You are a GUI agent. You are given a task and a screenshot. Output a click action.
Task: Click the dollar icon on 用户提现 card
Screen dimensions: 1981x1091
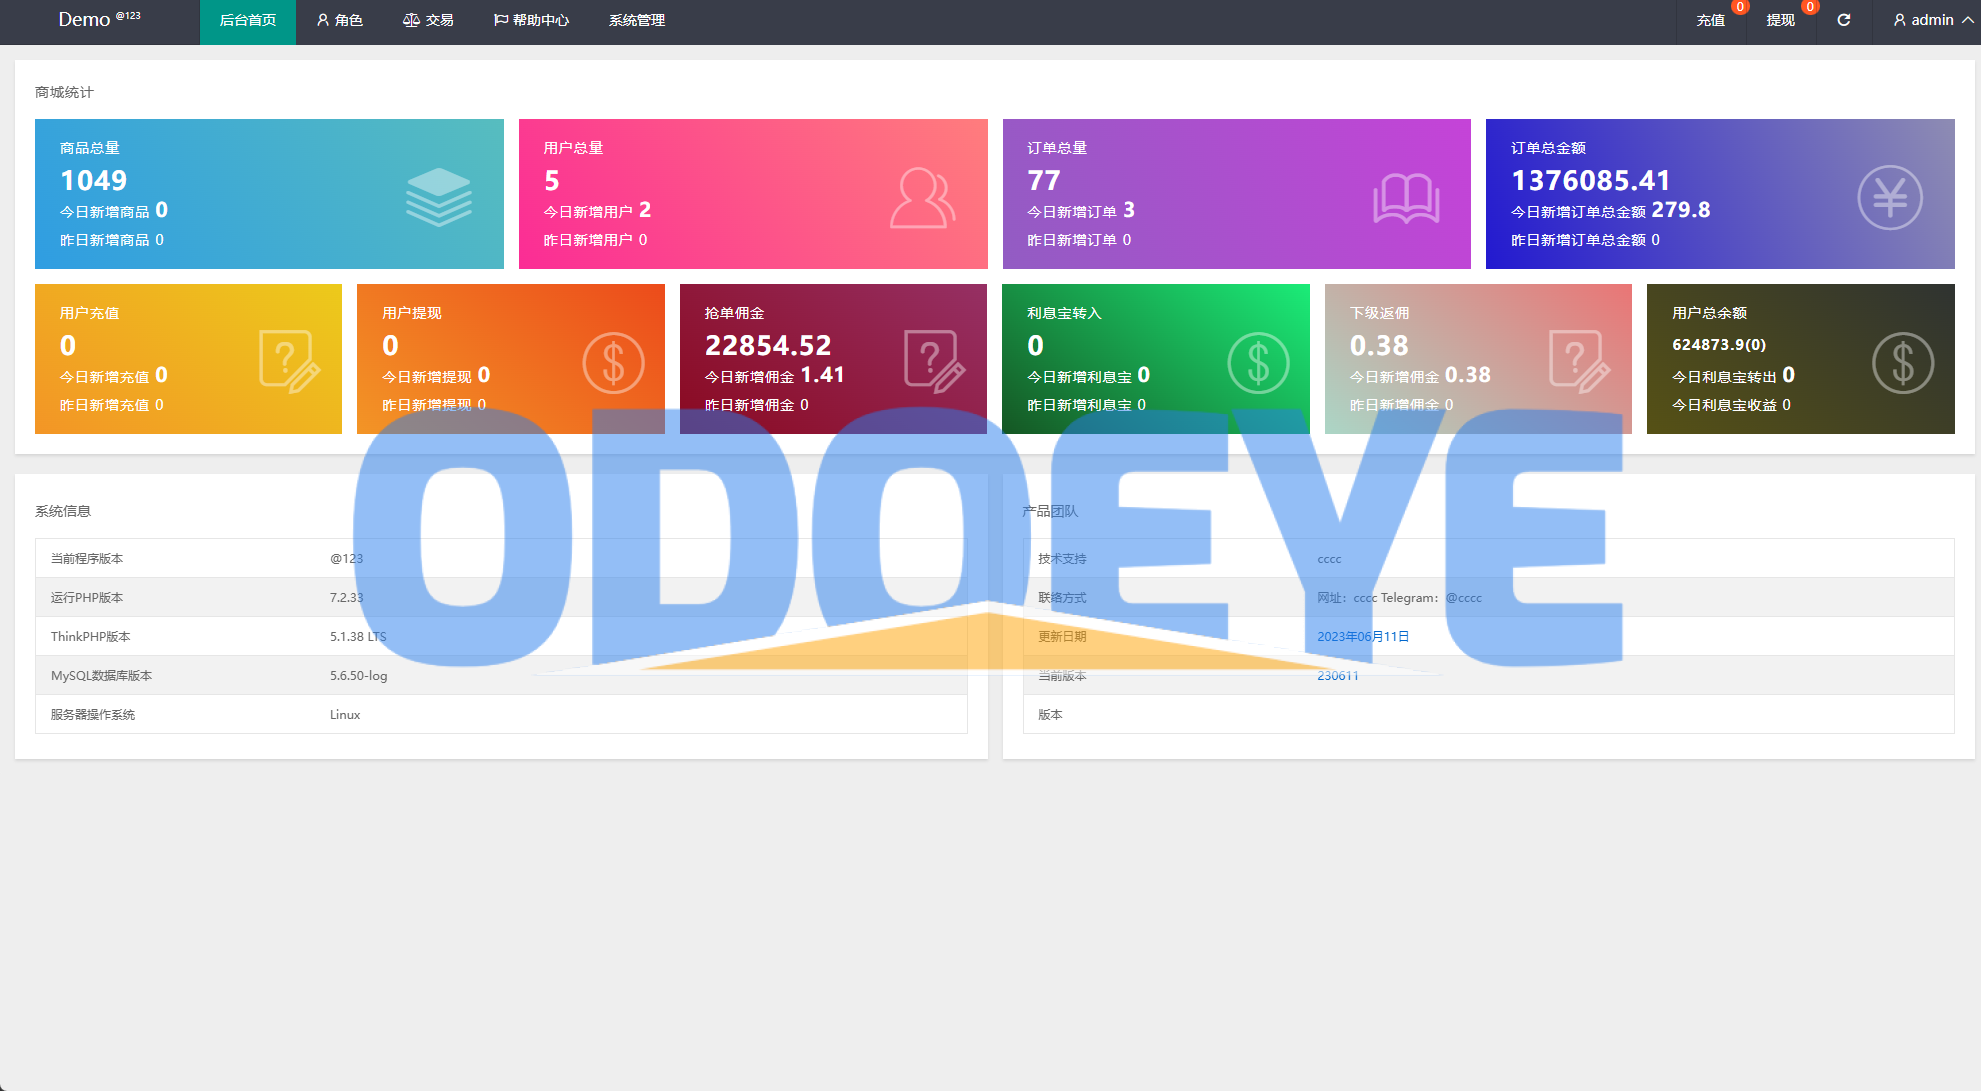click(x=613, y=362)
